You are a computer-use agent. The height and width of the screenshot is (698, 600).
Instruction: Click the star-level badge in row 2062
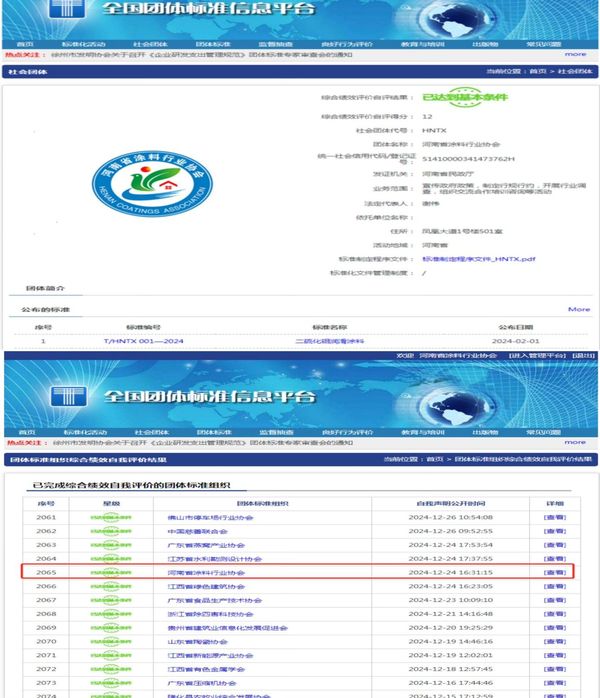[111, 531]
